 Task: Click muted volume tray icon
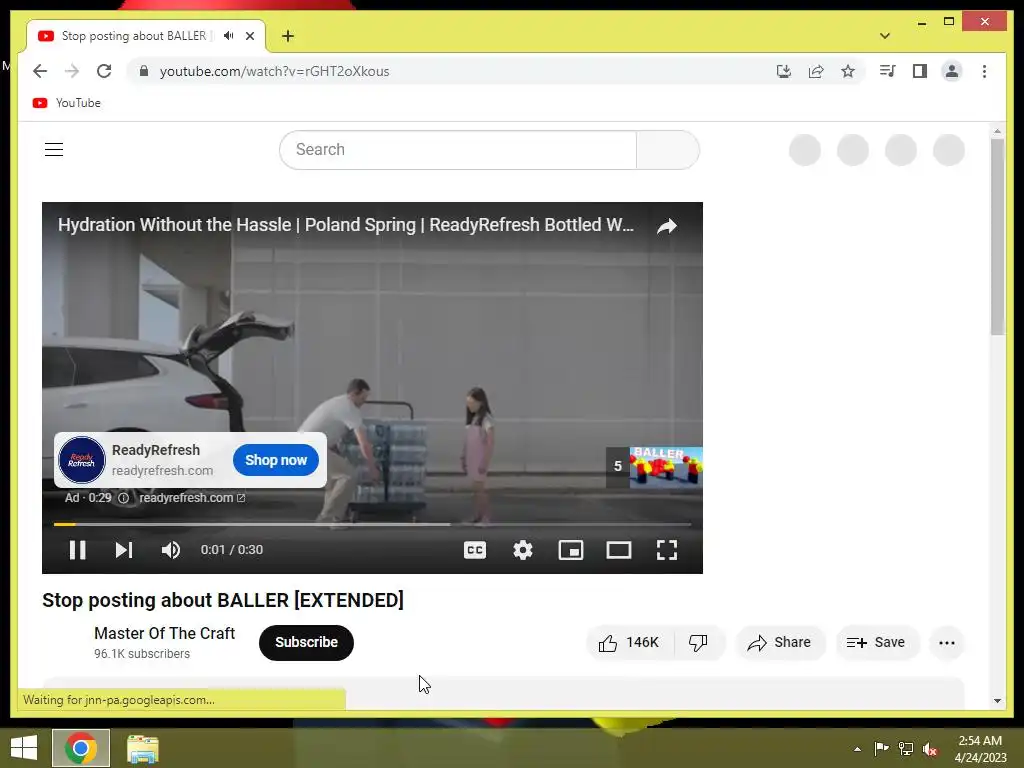coord(930,749)
